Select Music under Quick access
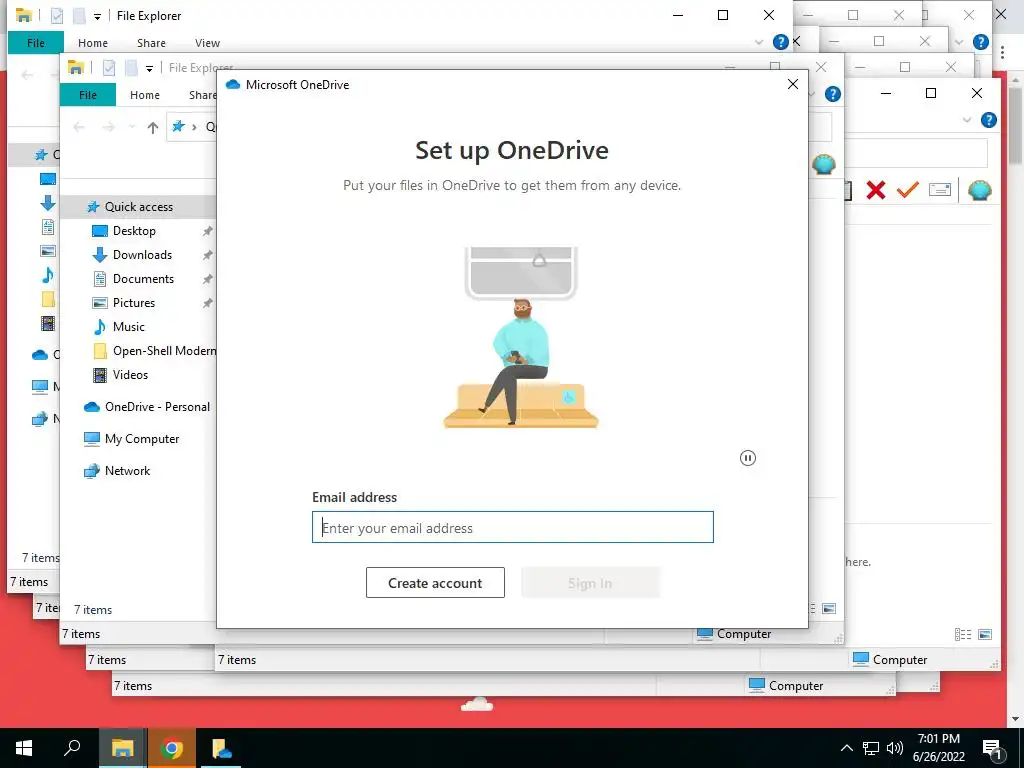Screen dimensions: 1024x768 tap(129, 327)
